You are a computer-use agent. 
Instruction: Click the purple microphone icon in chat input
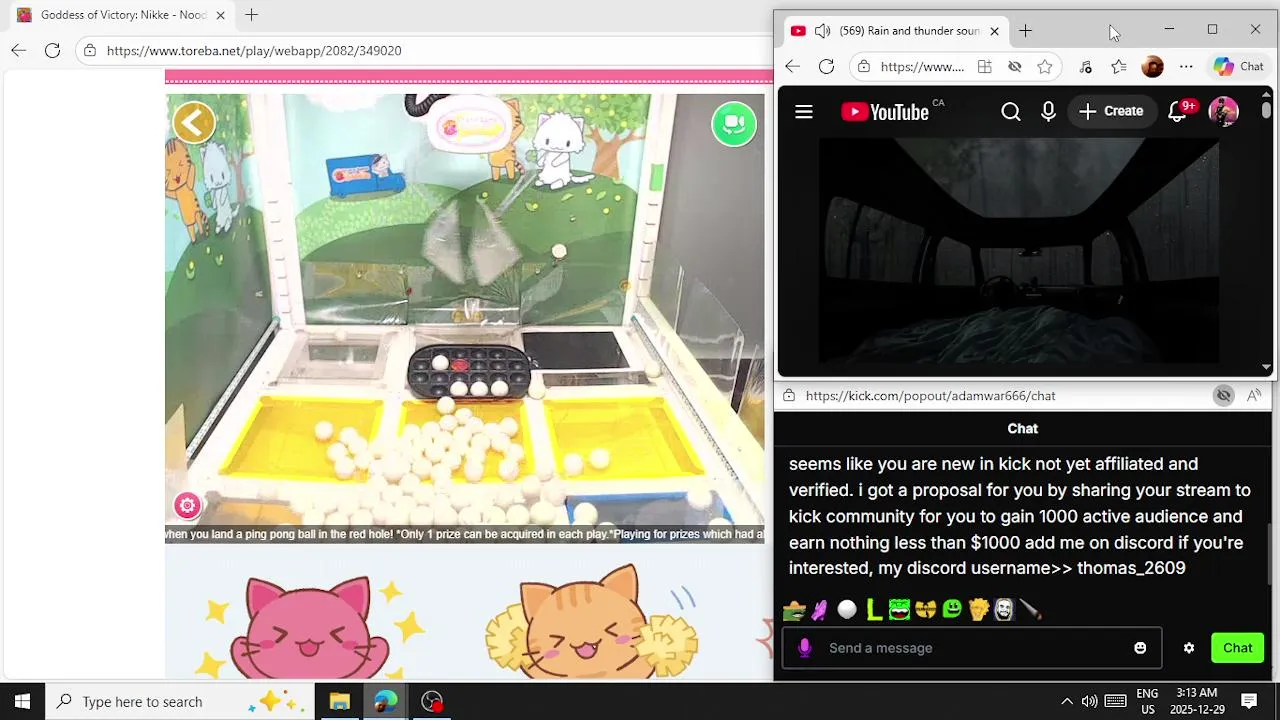coord(805,648)
